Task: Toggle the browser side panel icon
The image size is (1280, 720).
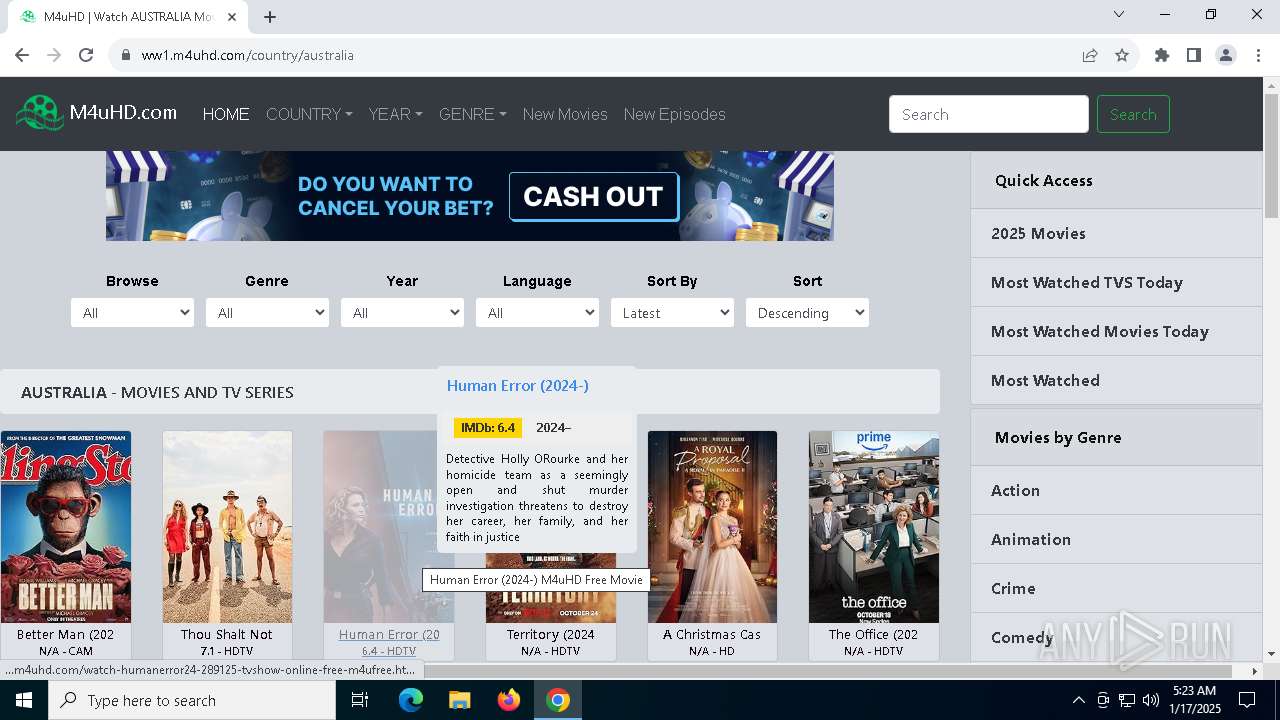Action: coord(1194,55)
